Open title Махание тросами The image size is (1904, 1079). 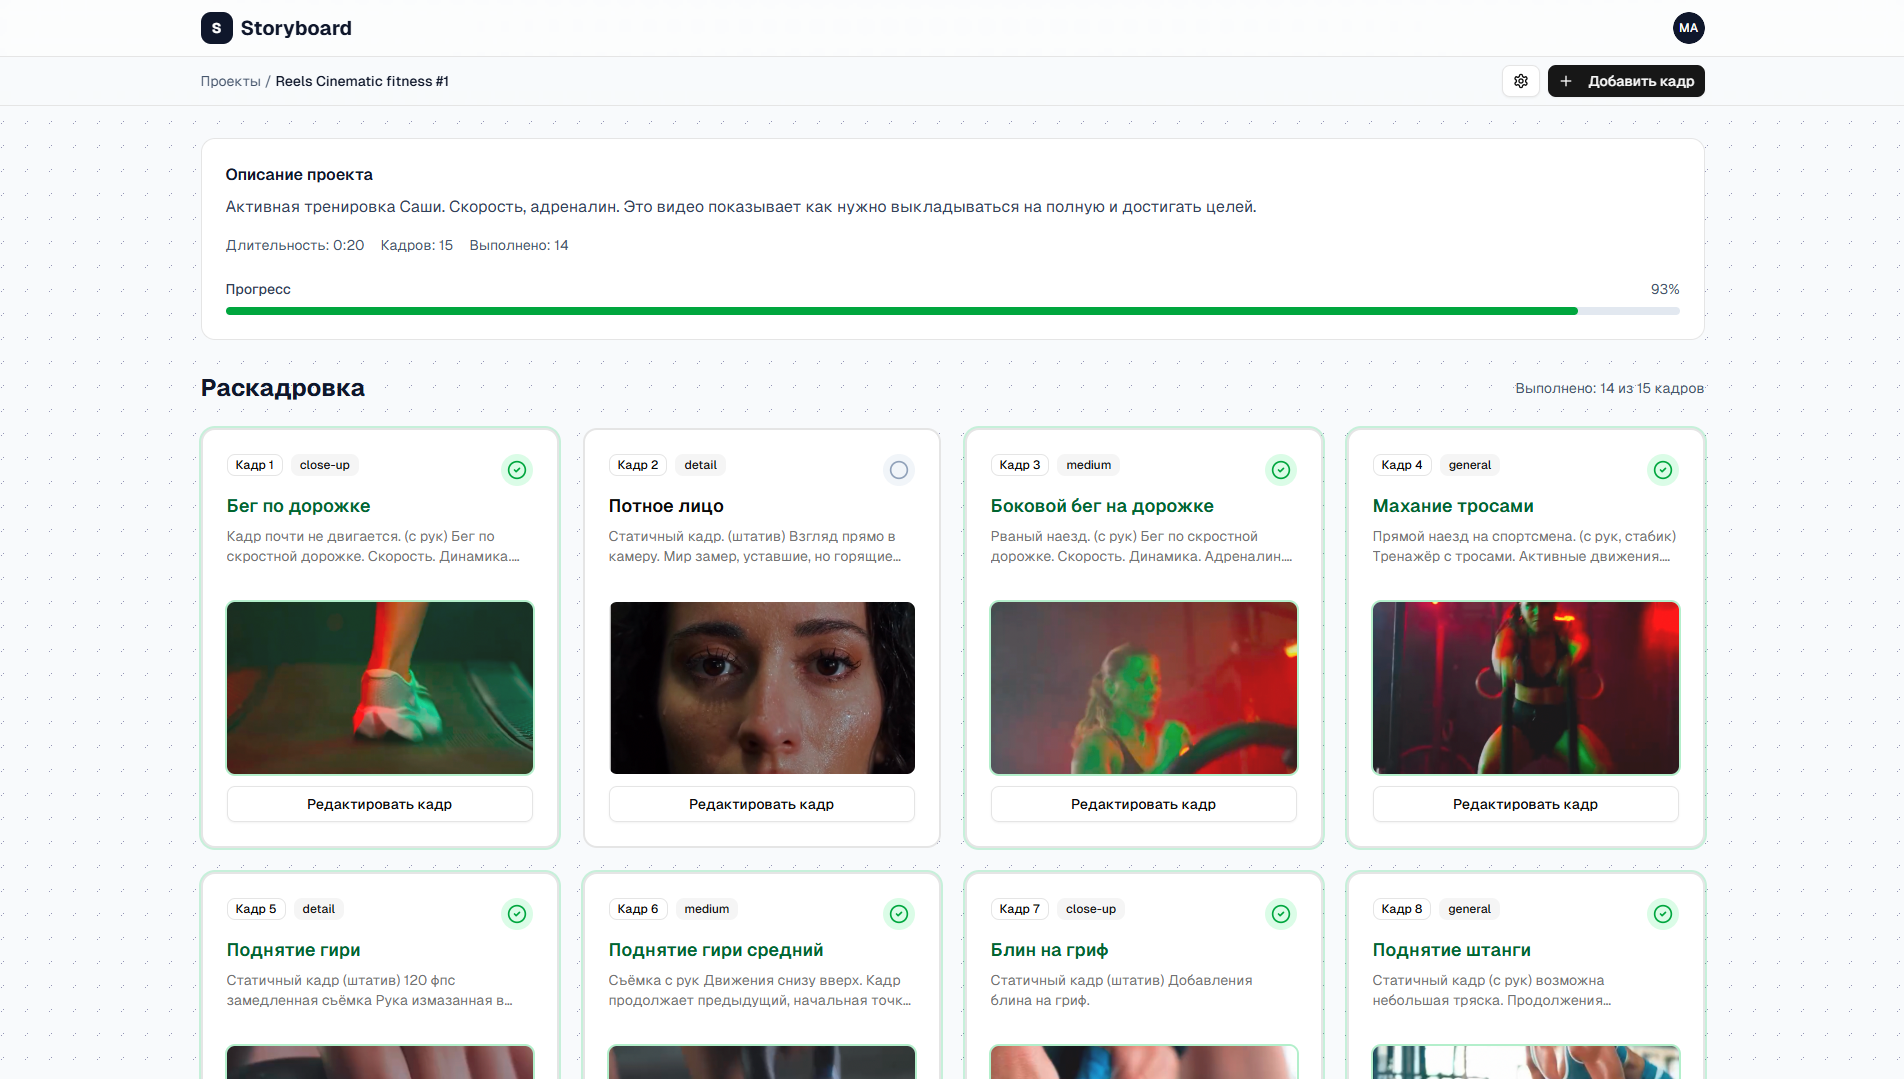coord(1453,506)
